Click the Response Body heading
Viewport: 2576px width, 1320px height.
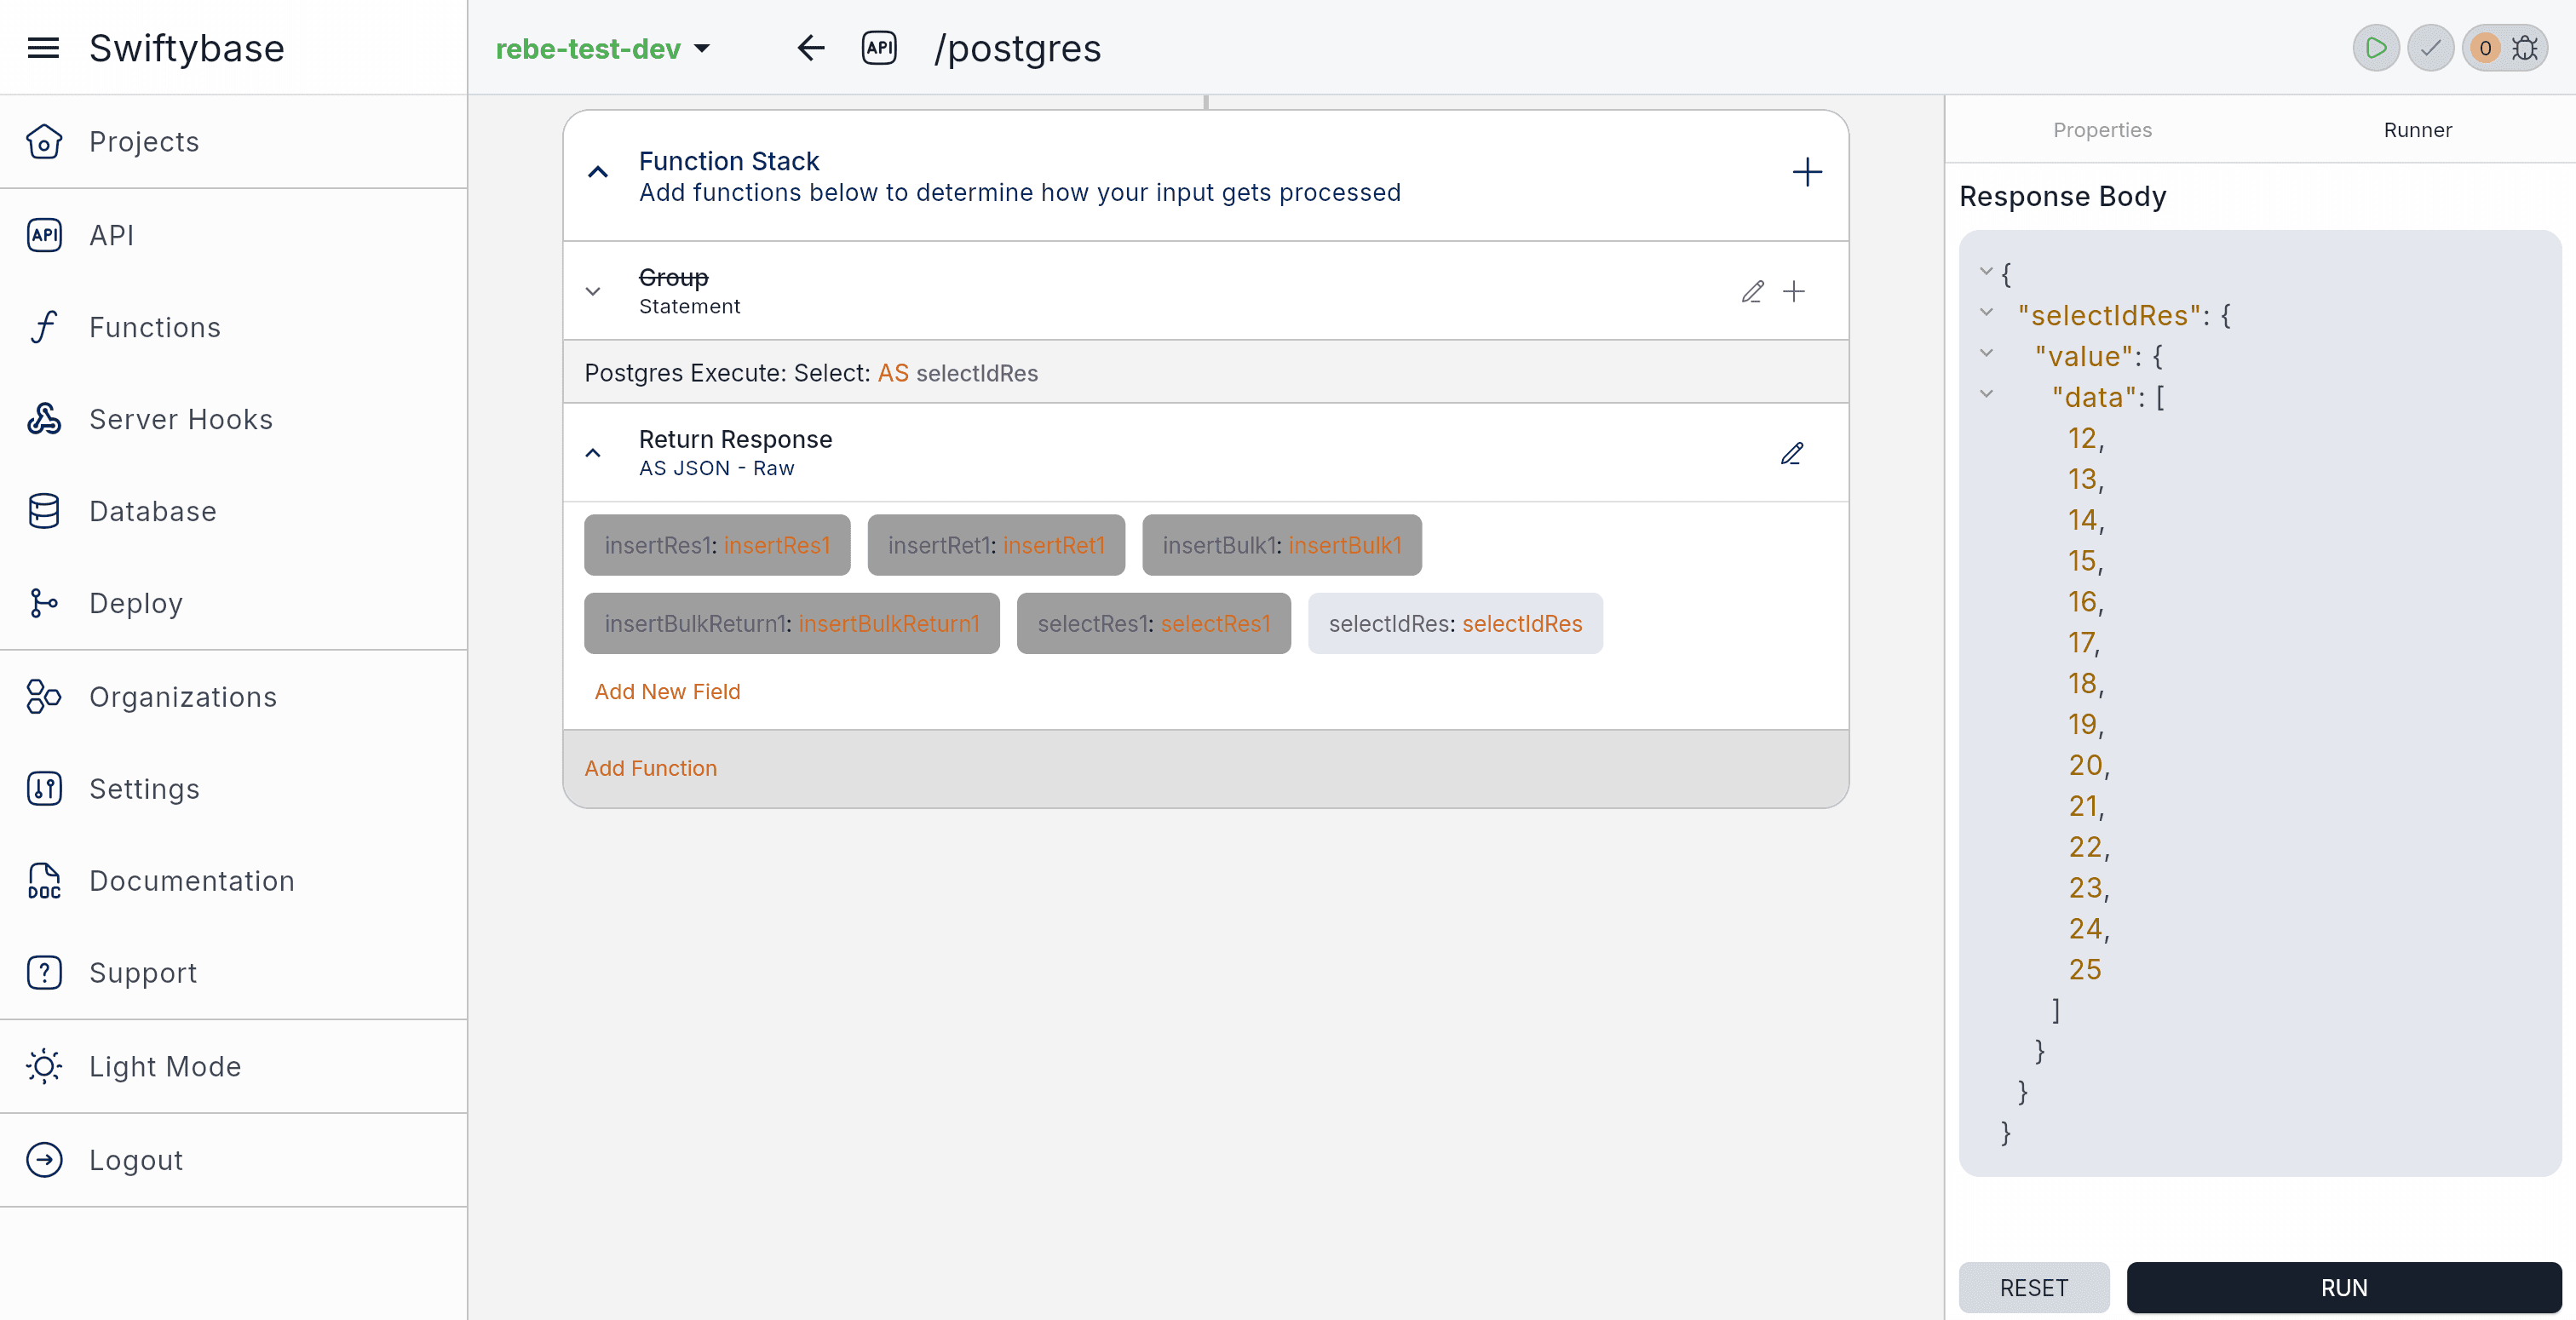point(2062,196)
